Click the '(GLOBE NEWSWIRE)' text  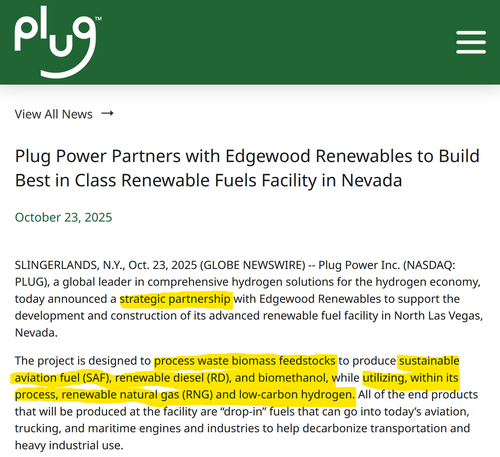(x=253, y=265)
